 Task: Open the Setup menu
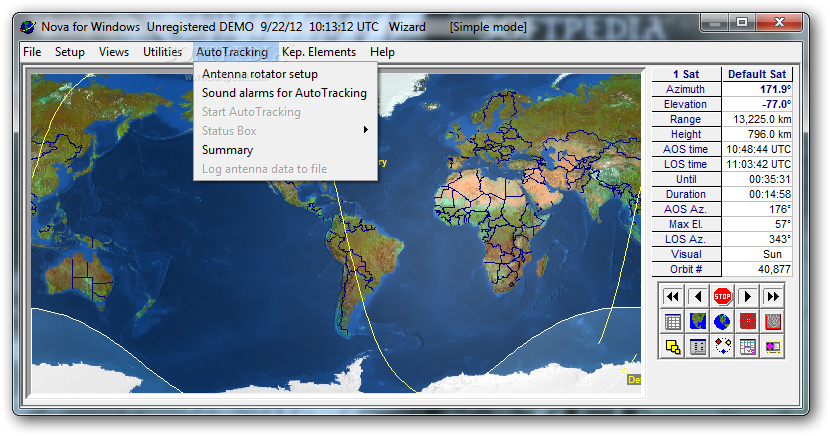coord(69,52)
